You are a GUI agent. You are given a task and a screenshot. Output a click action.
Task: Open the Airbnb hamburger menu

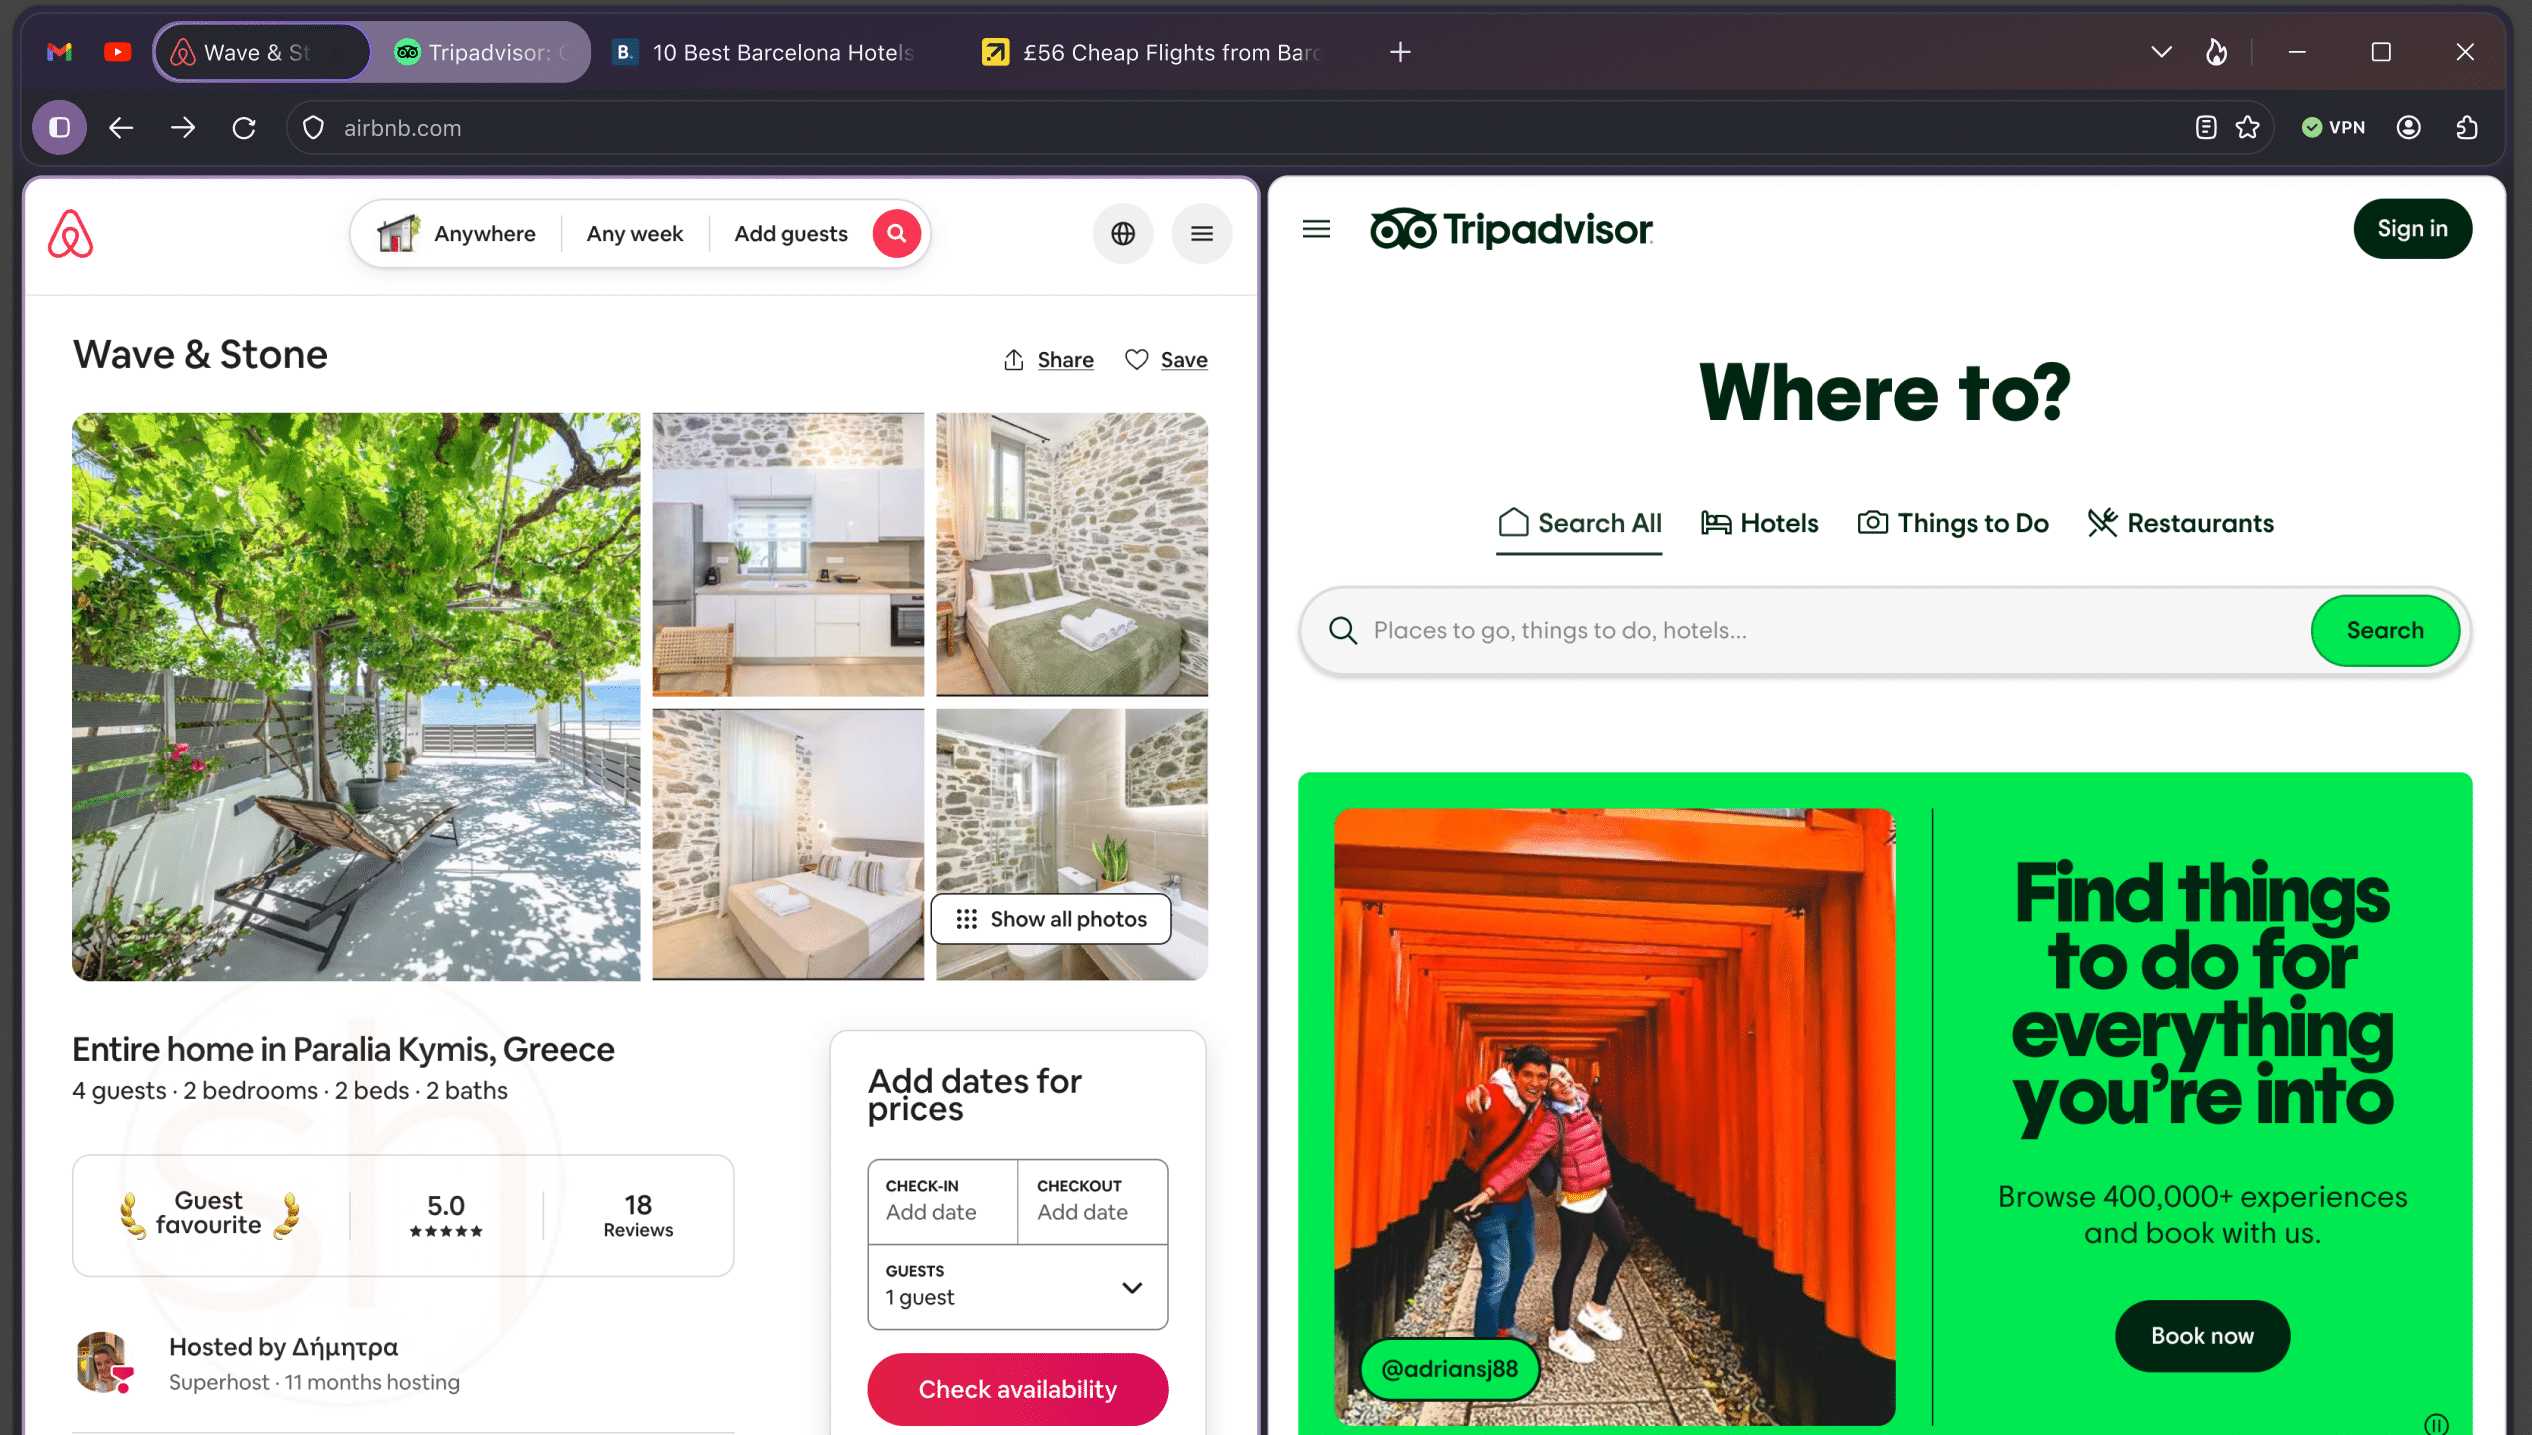tap(1201, 233)
